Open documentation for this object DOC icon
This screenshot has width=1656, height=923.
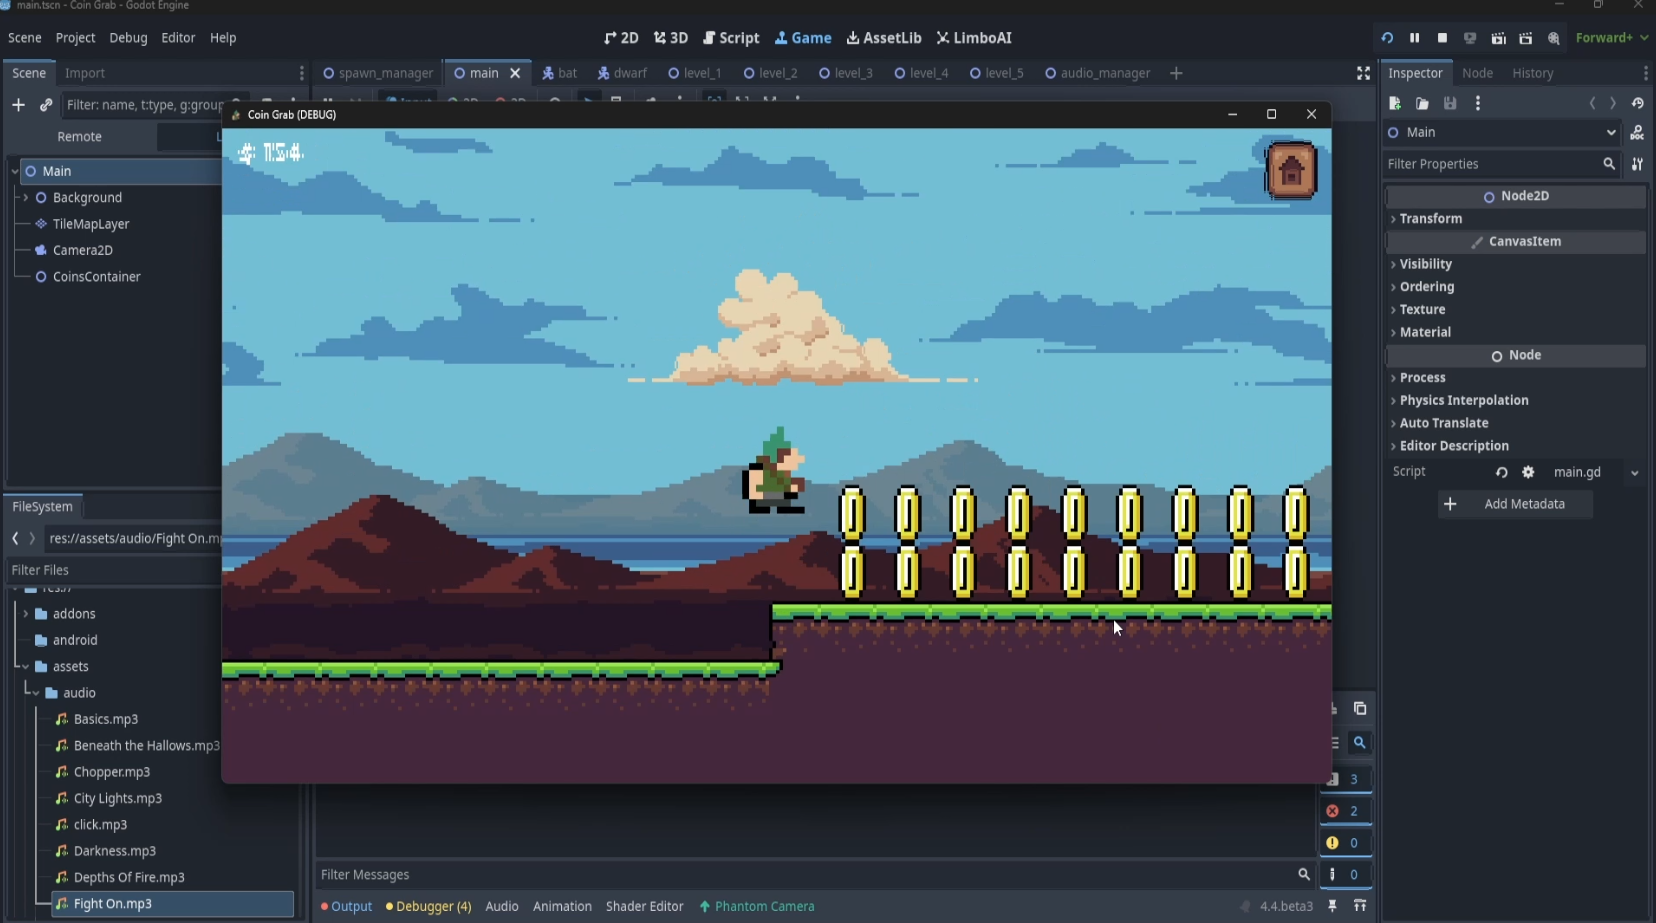pyautogui.click(x=1637, y=132)
